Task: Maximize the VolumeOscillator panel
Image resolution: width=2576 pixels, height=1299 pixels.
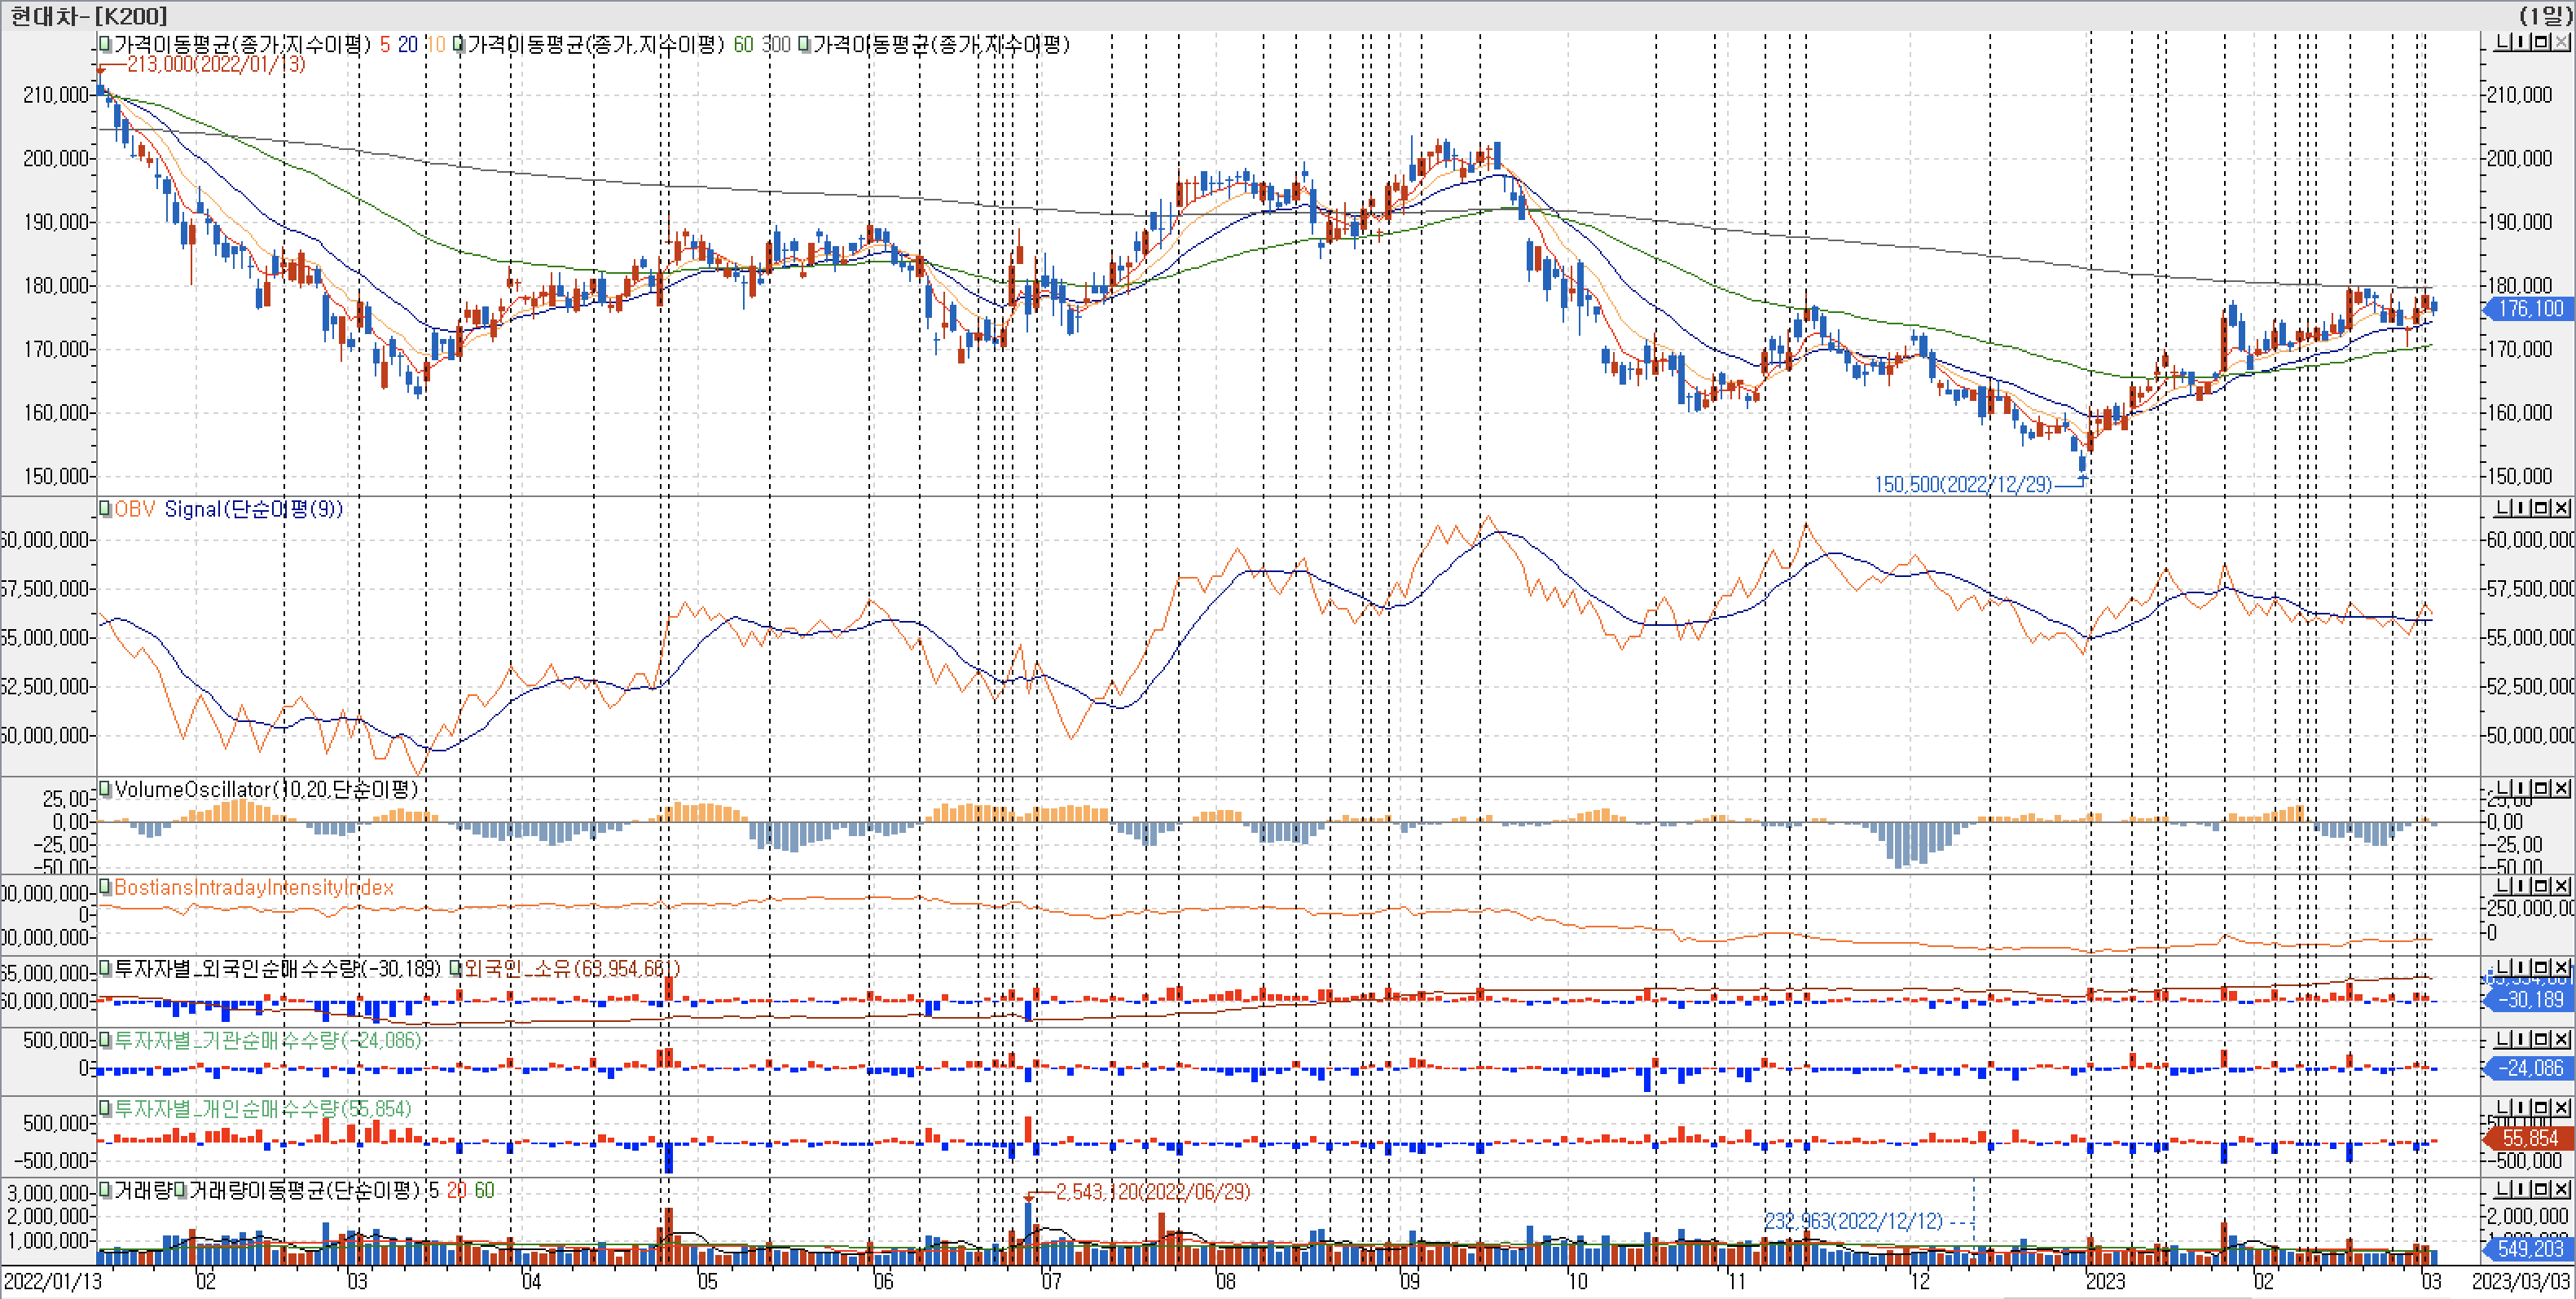Action: point(2542,789)
